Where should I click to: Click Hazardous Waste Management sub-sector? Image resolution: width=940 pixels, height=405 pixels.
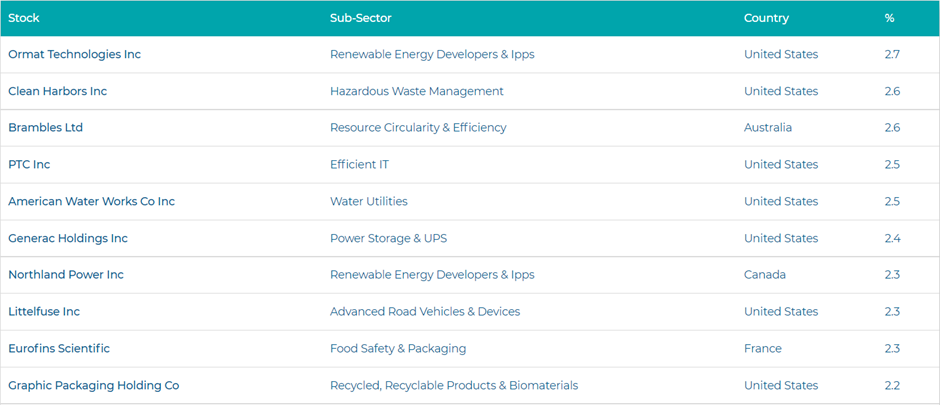(x=417, y=91)
